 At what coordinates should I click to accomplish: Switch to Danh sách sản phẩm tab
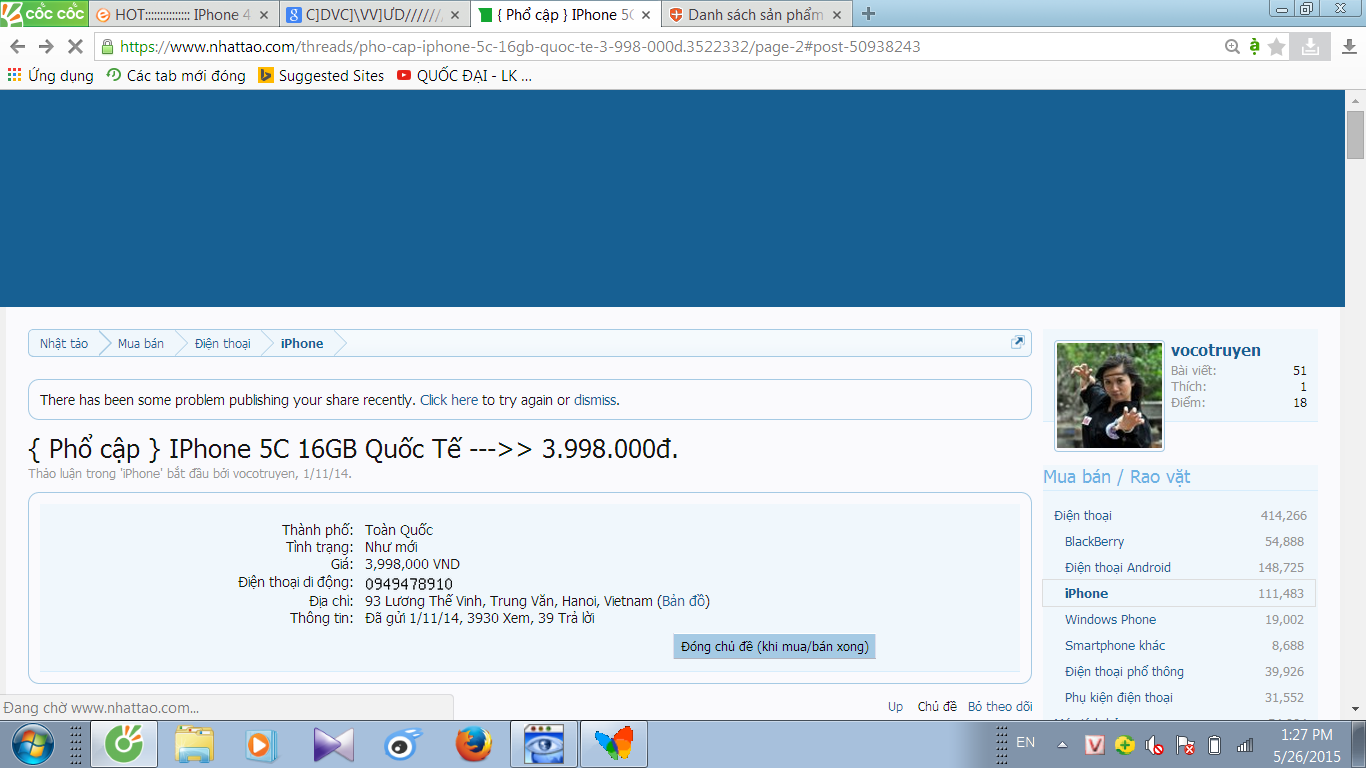pyautogui.click(x=755, y=15)
